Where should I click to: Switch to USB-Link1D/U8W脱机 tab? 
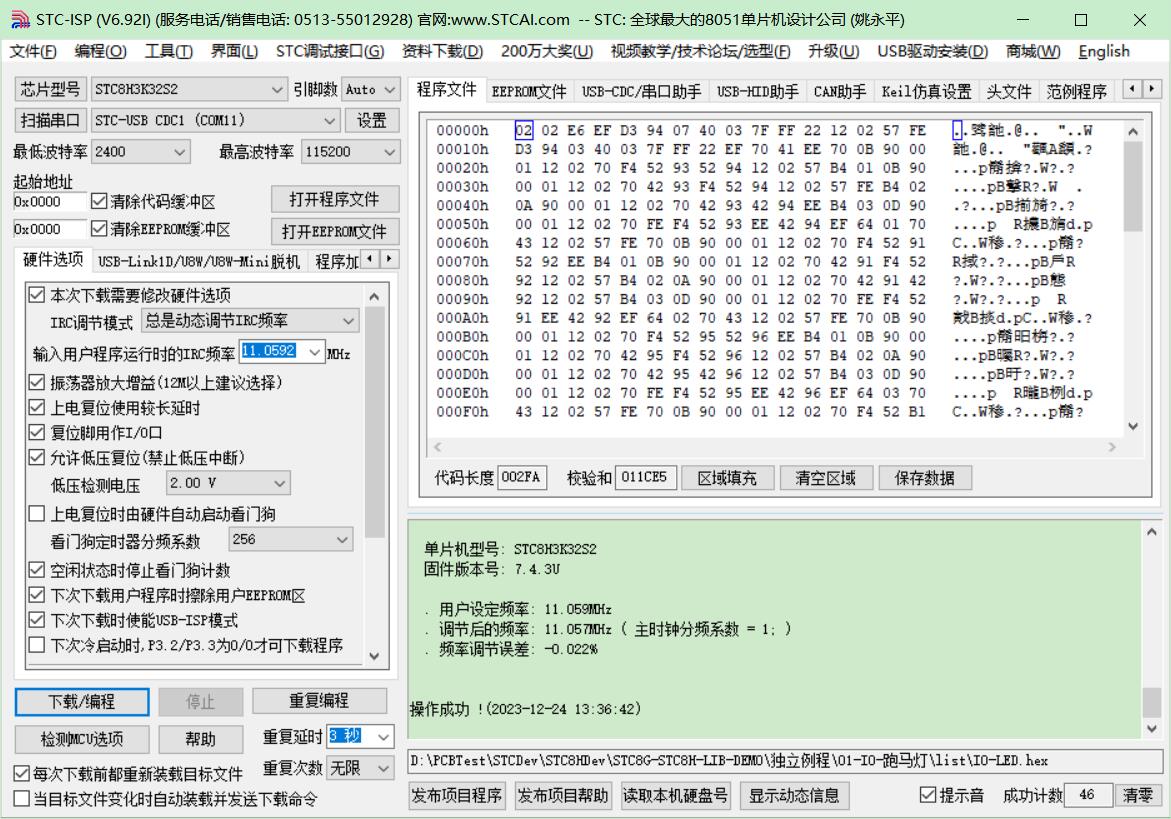pos(199,261)
